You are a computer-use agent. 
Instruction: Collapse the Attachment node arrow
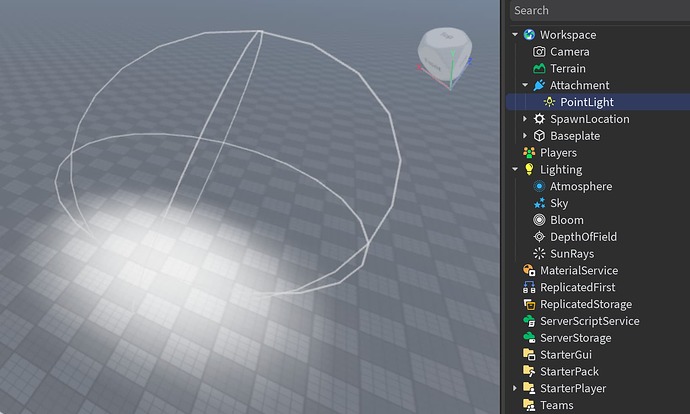coord(525,85)
